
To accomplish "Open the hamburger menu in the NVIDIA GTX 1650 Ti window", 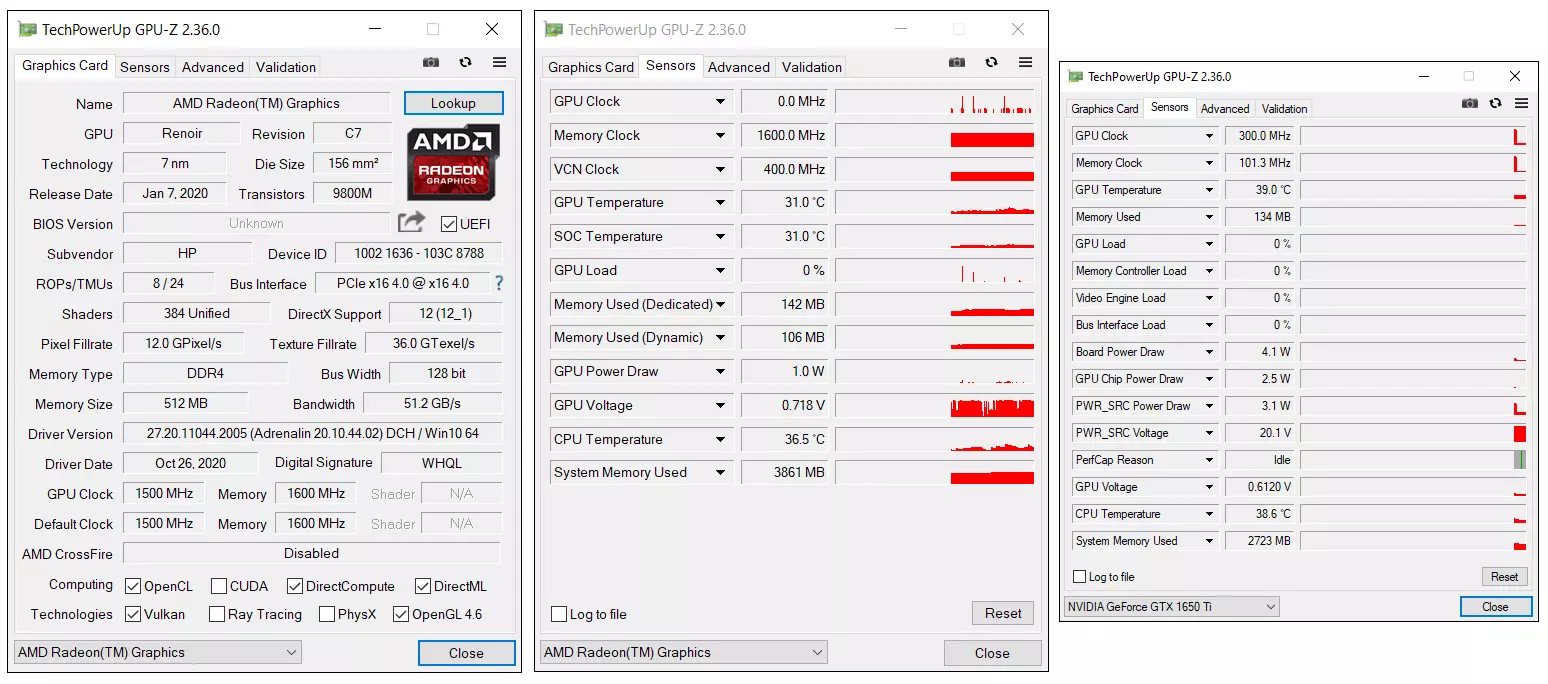I will point(1521,103).
